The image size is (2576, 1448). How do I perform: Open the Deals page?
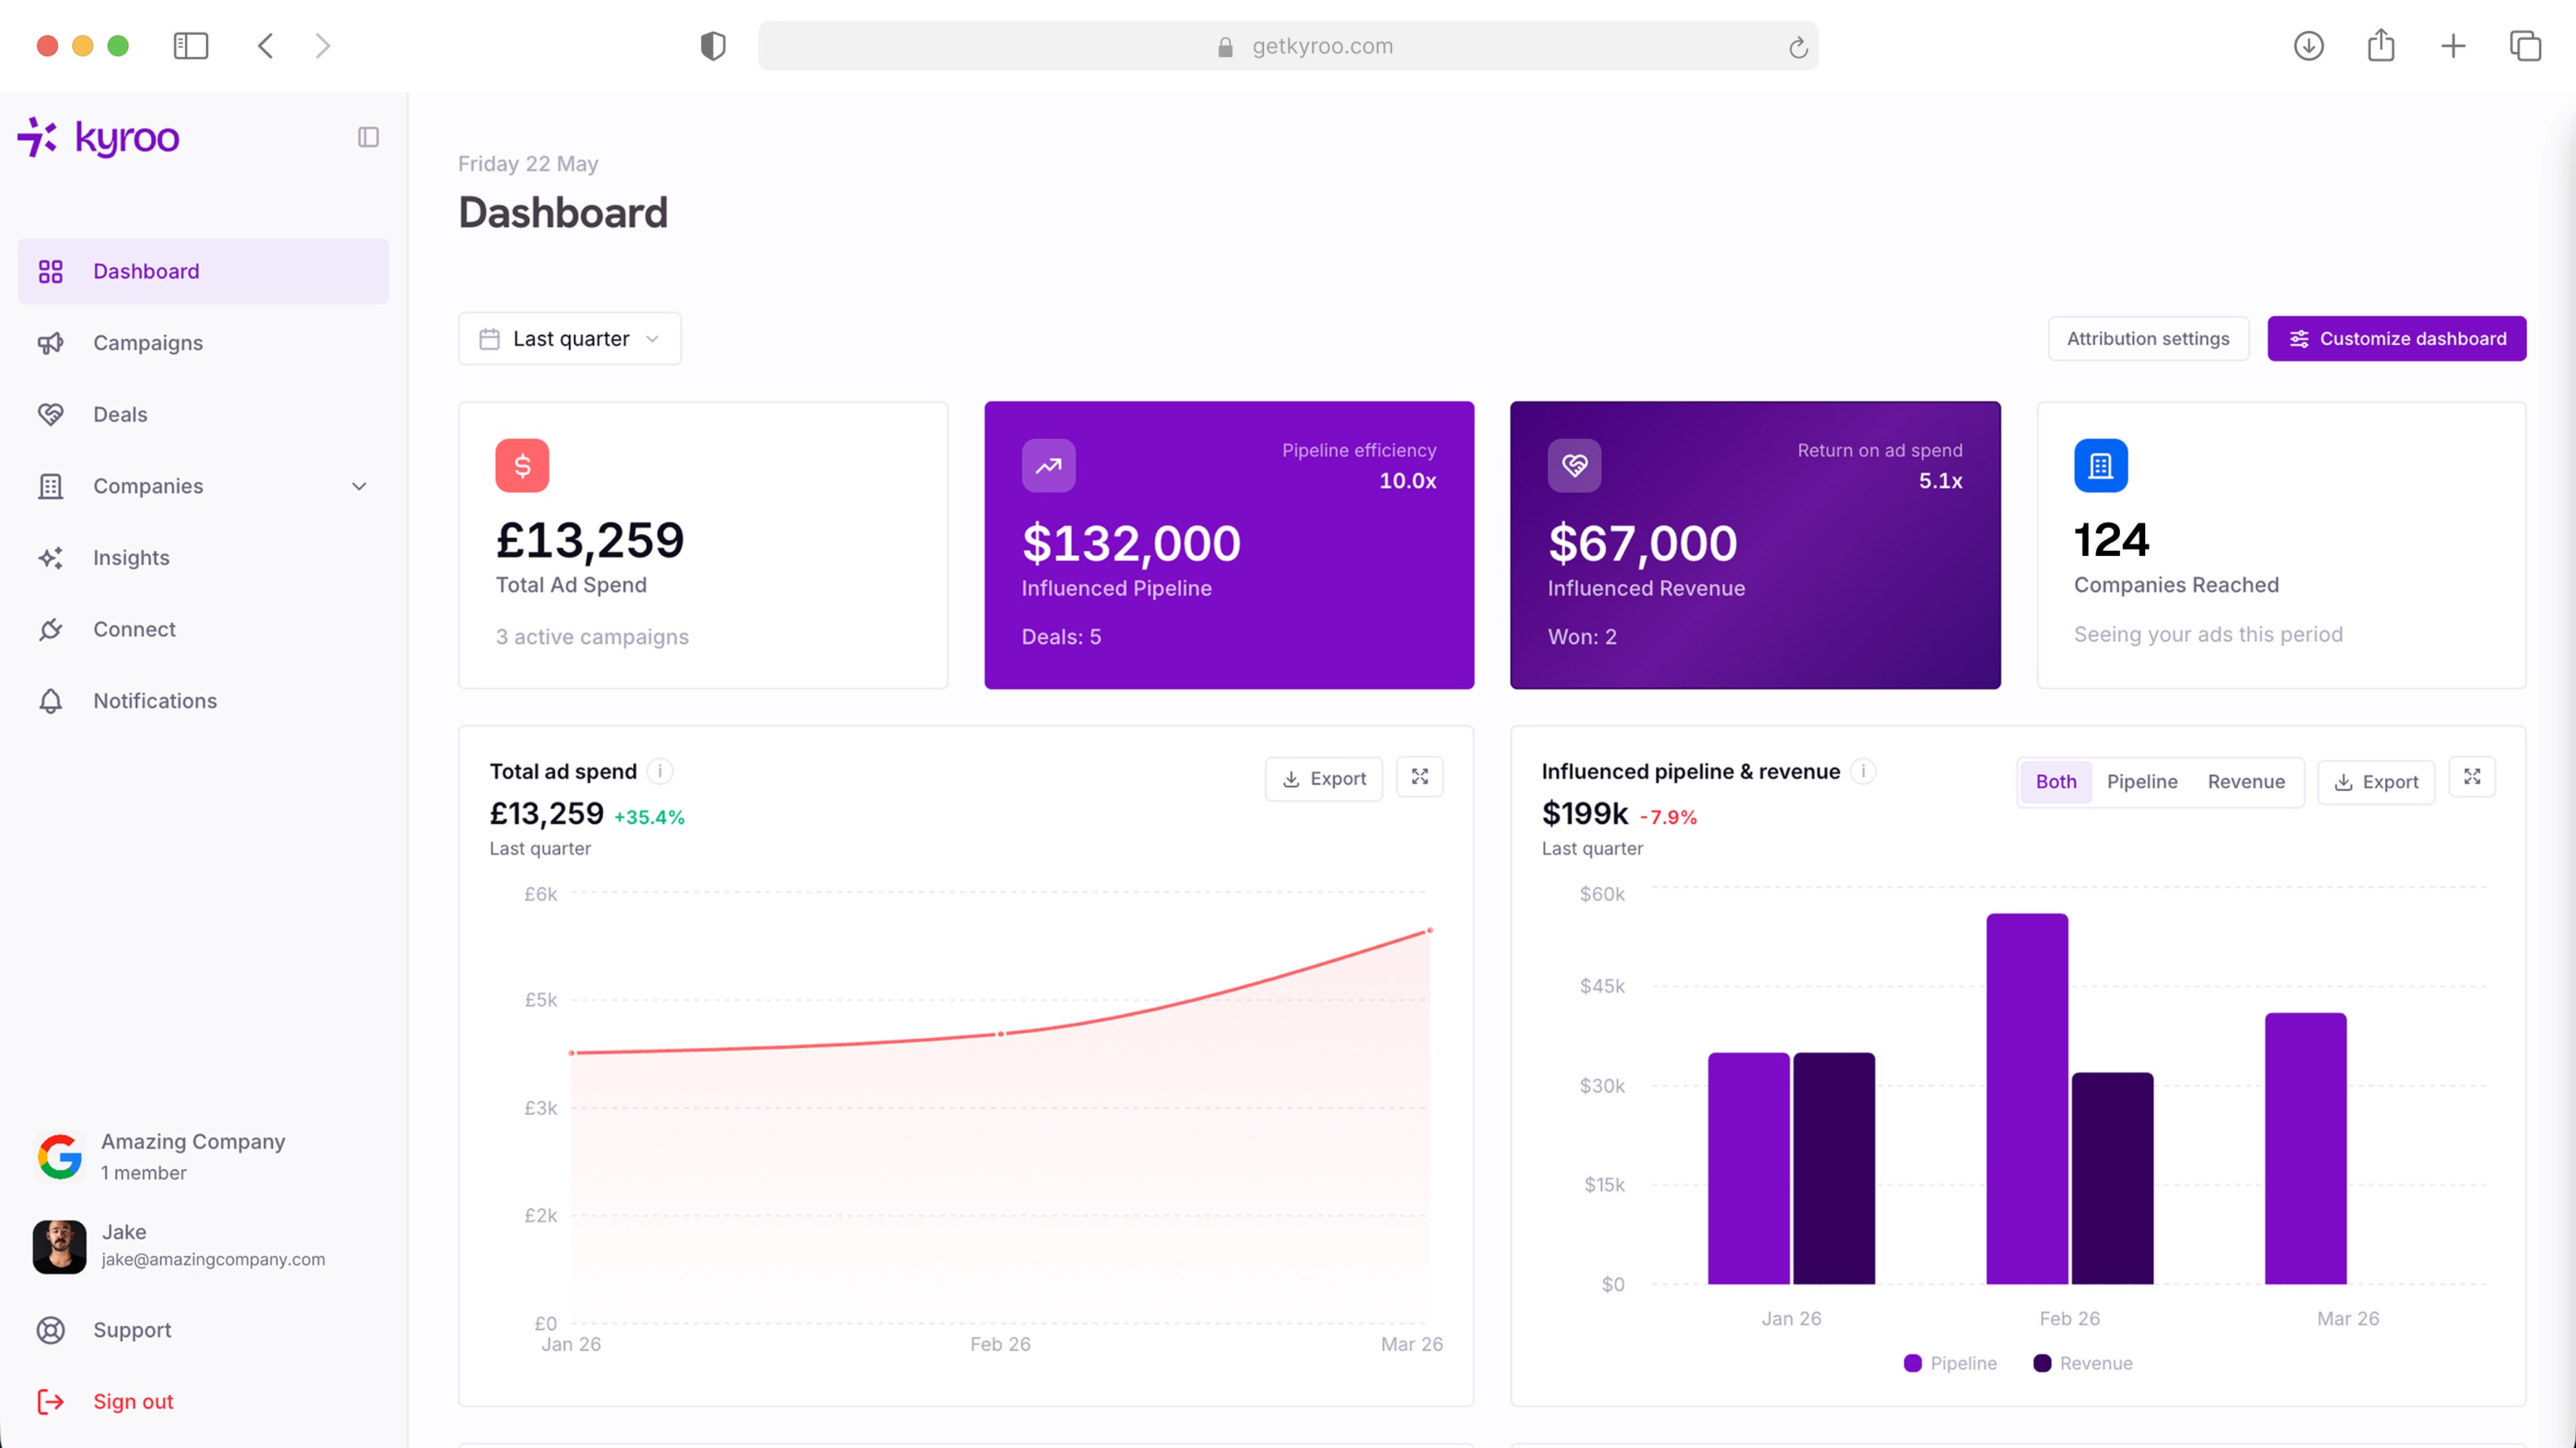coord(203,414)
